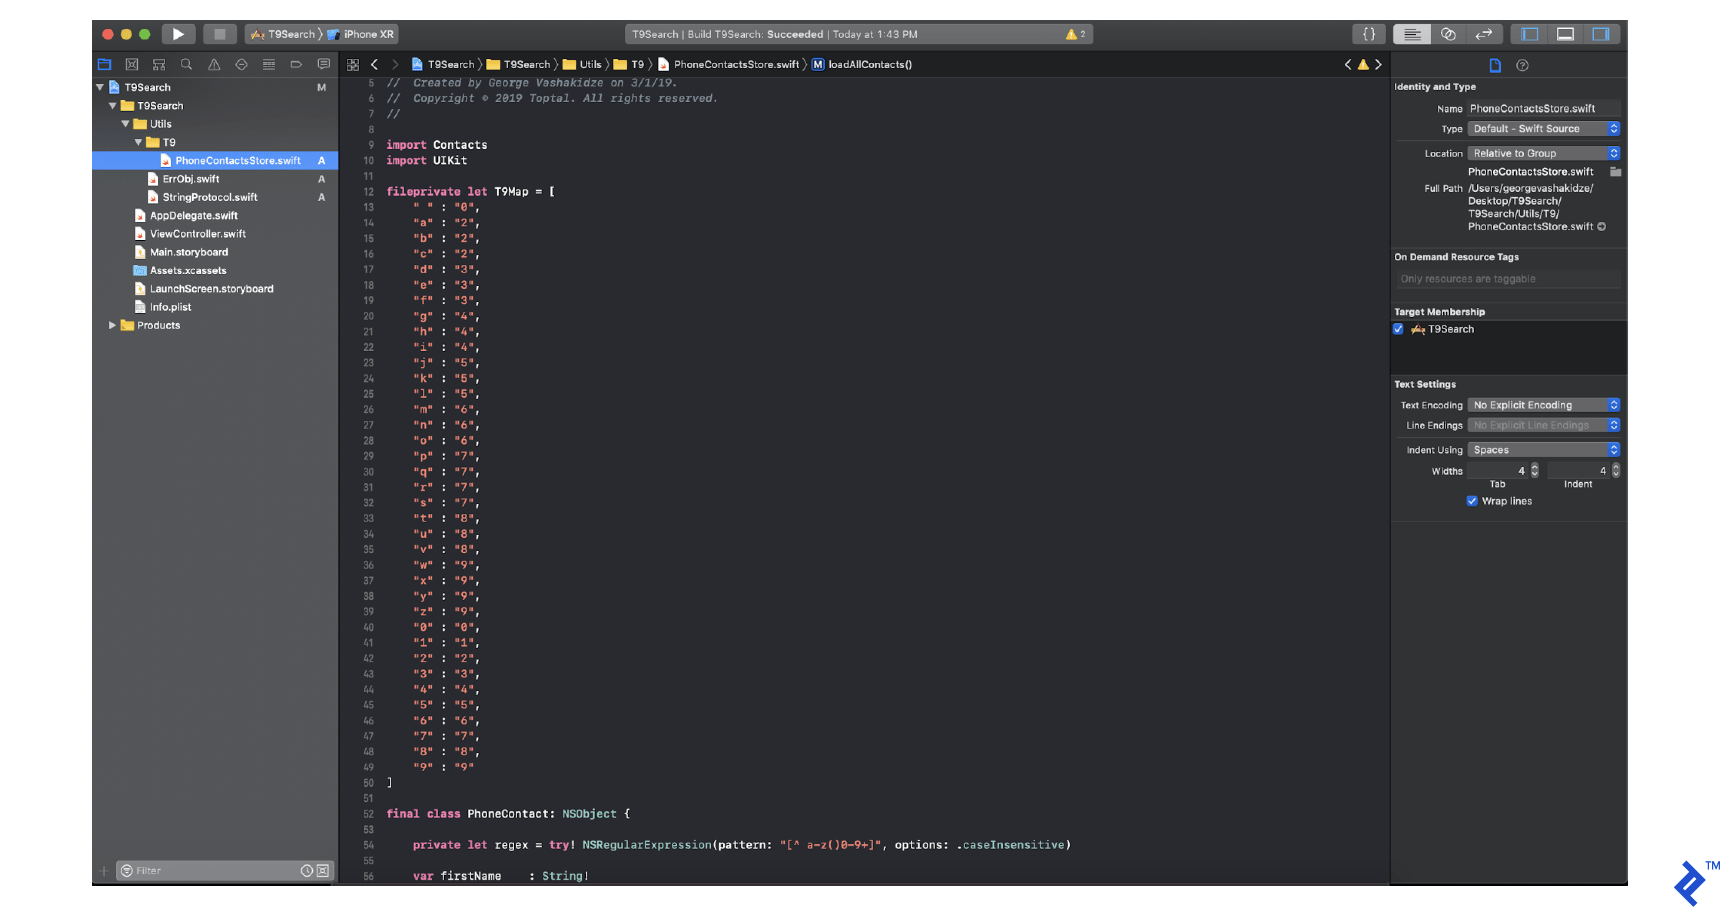Image resolution: width=1720 pixels, height=907 pixels.
Task: Open the Text Encoding dropdown
Action: click(x=1544, y=405)
